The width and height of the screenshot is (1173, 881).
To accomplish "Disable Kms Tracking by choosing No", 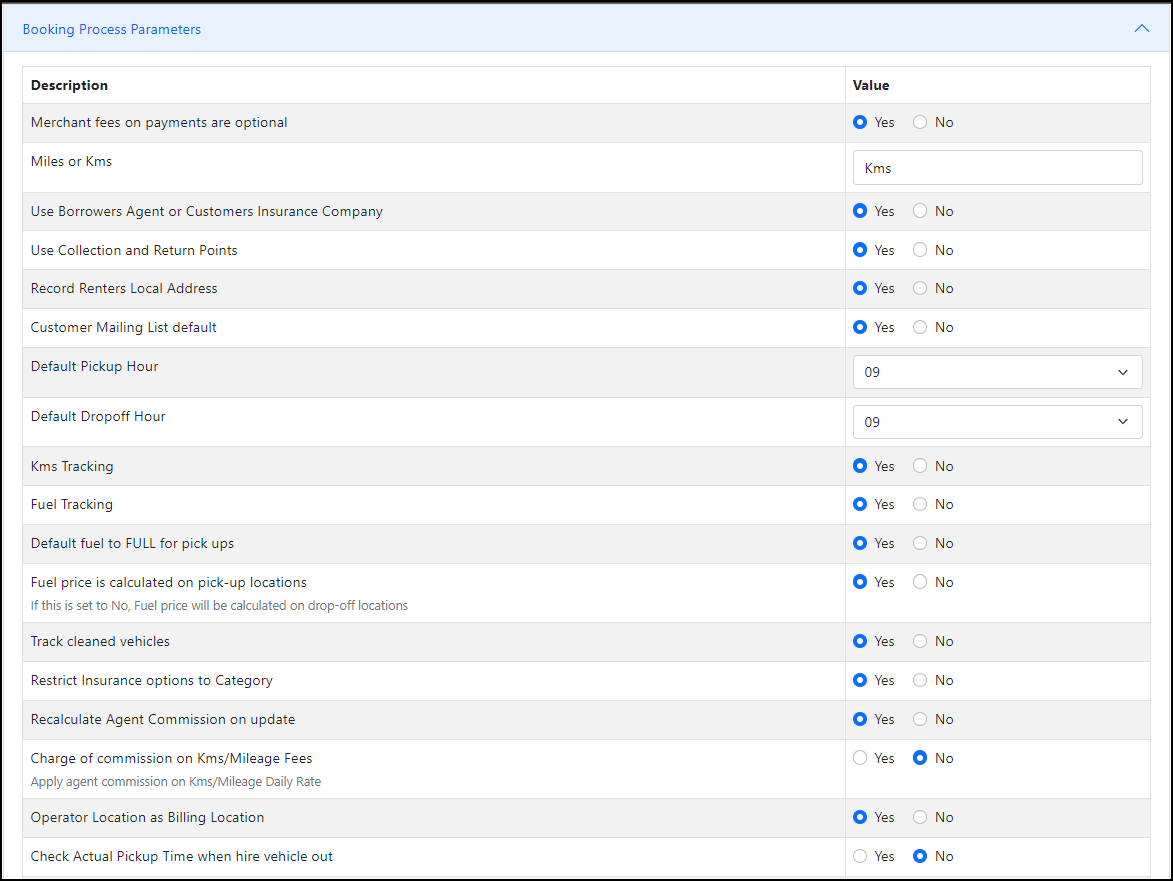I will (920, 466).
